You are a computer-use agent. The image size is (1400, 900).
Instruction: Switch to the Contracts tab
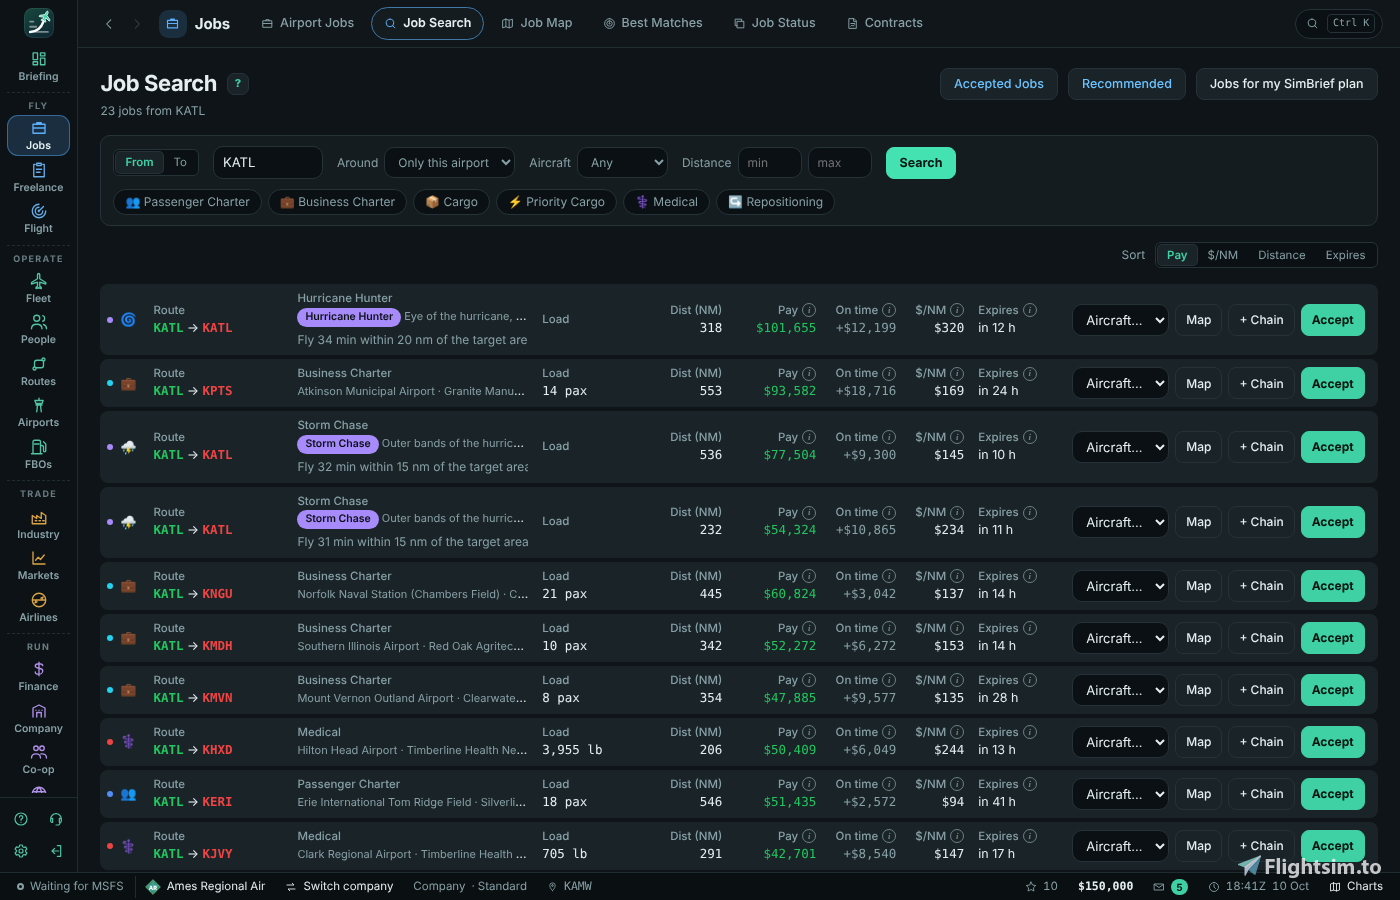[885, 23]
